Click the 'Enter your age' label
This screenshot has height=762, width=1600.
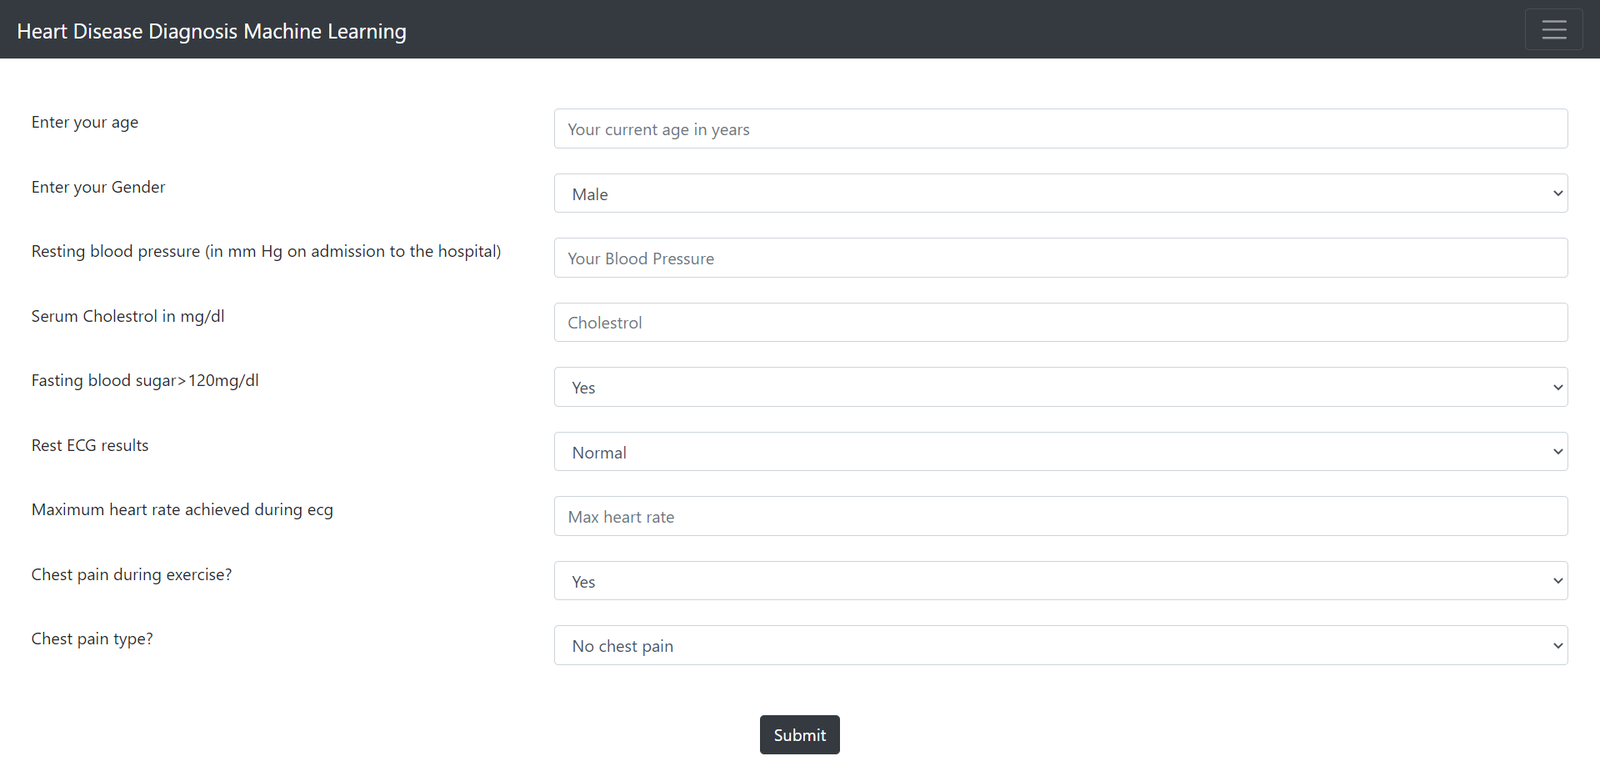85,122
